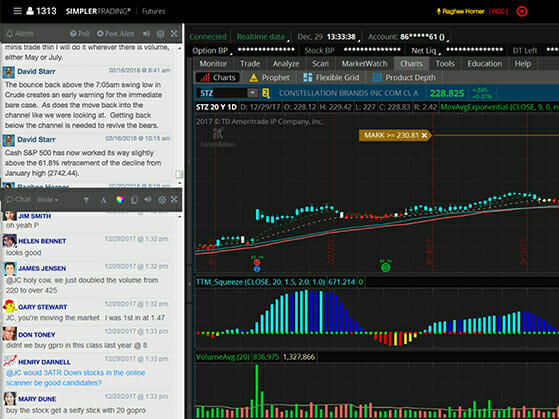Click the Raghee Horner presenter label
Image resolution: width=559 pixels, height=419 pixels.
460,11
